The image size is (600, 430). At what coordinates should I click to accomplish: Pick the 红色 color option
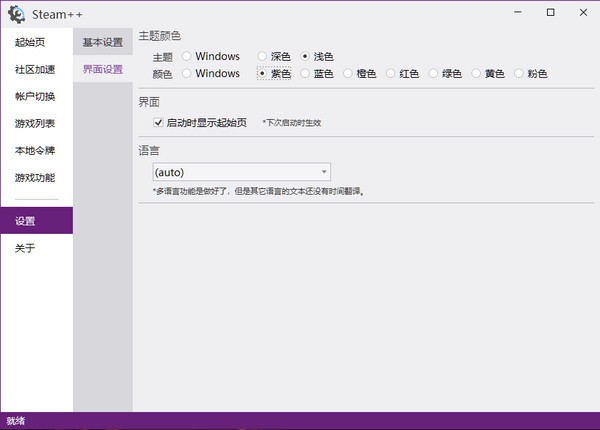pos(391,74)
